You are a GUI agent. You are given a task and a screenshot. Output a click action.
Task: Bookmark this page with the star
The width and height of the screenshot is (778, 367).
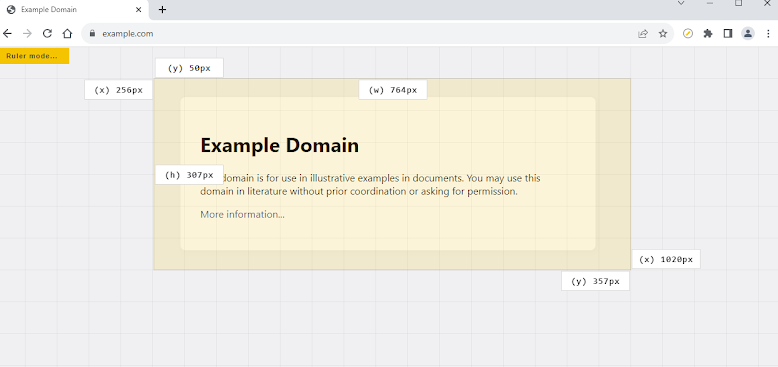663,34
